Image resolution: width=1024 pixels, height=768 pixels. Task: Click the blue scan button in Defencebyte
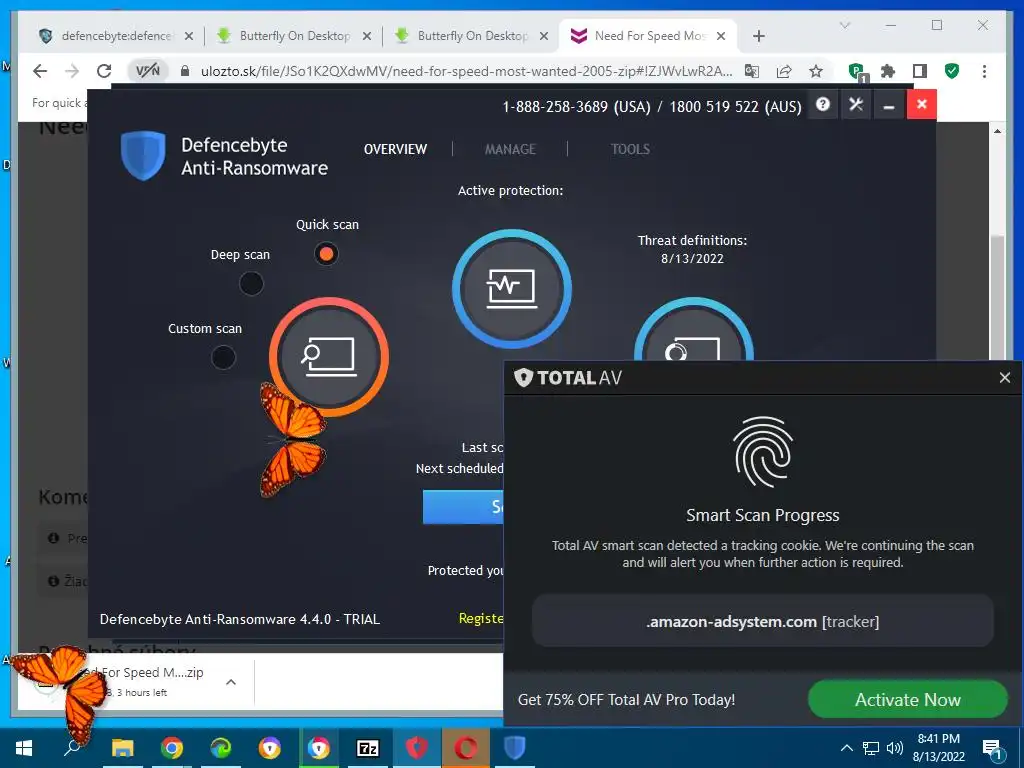point(463,507)
